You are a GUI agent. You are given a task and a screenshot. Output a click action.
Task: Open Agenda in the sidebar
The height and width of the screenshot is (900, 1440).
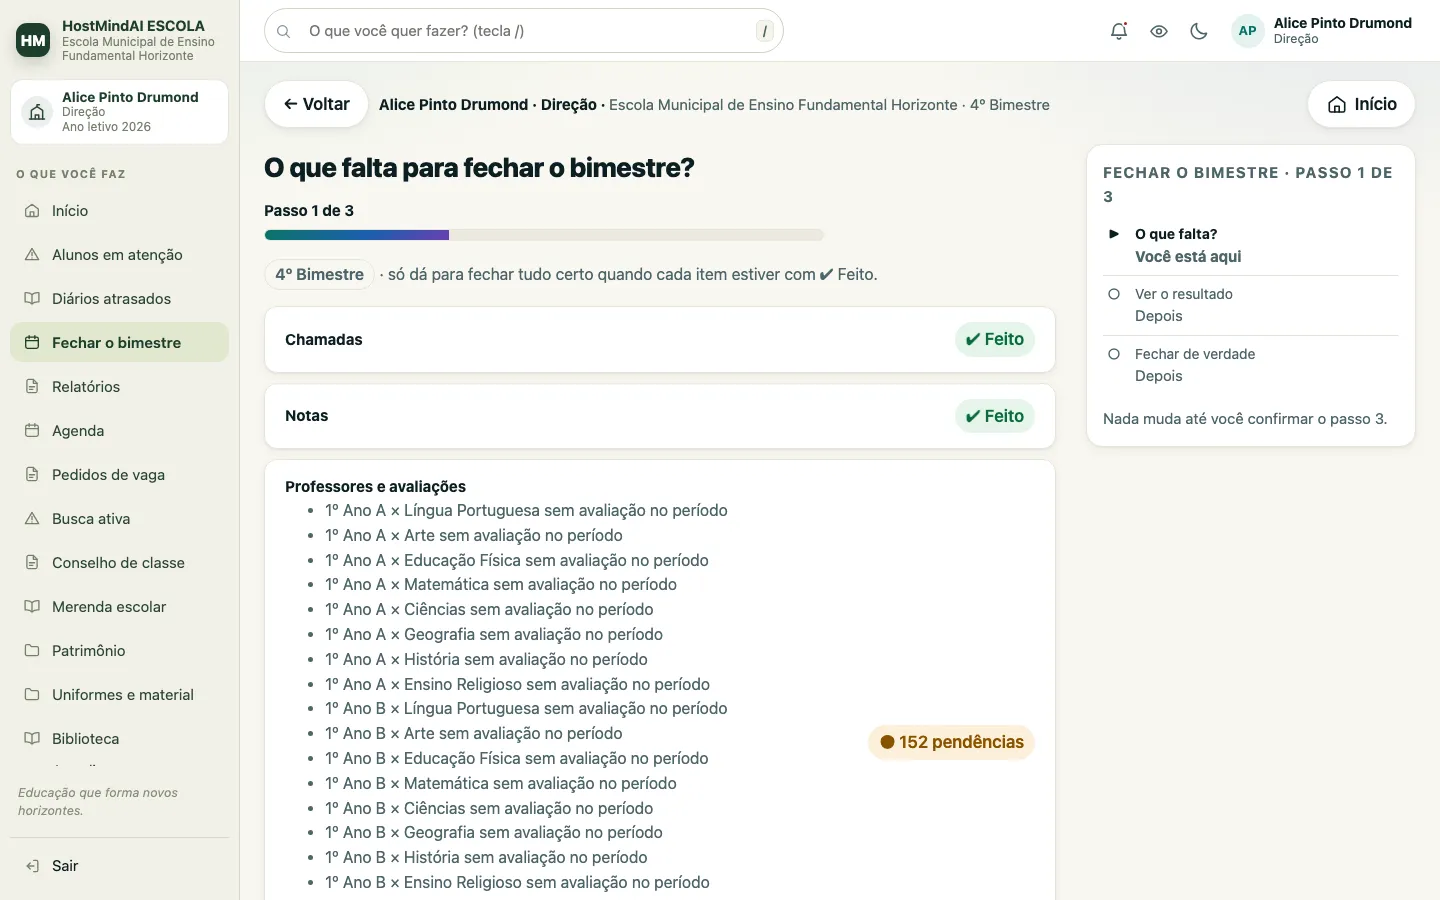pyautogui.click(x=119, y=431)
